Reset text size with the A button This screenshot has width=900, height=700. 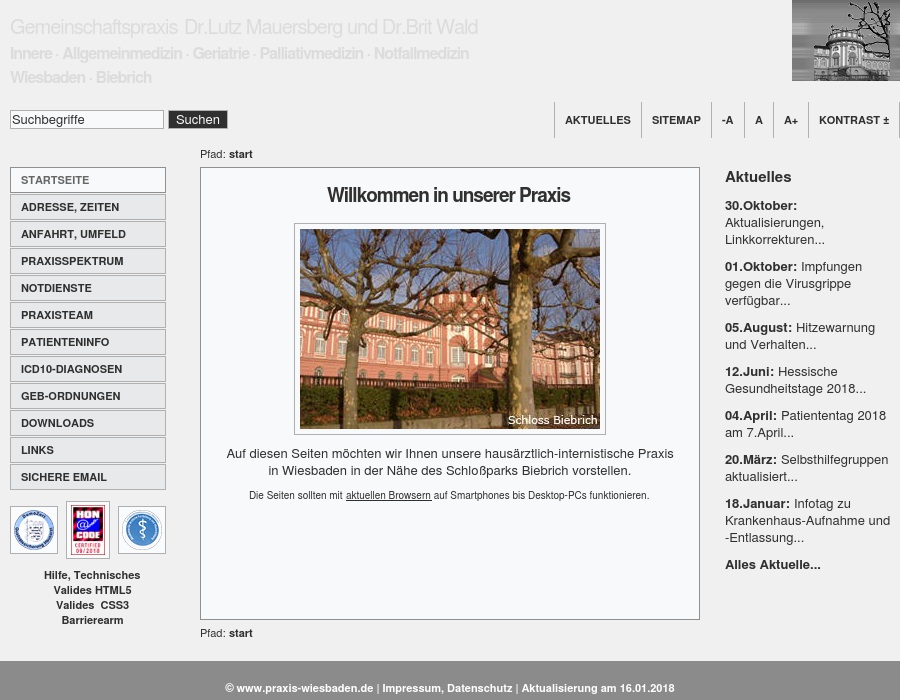click(759, 120)
